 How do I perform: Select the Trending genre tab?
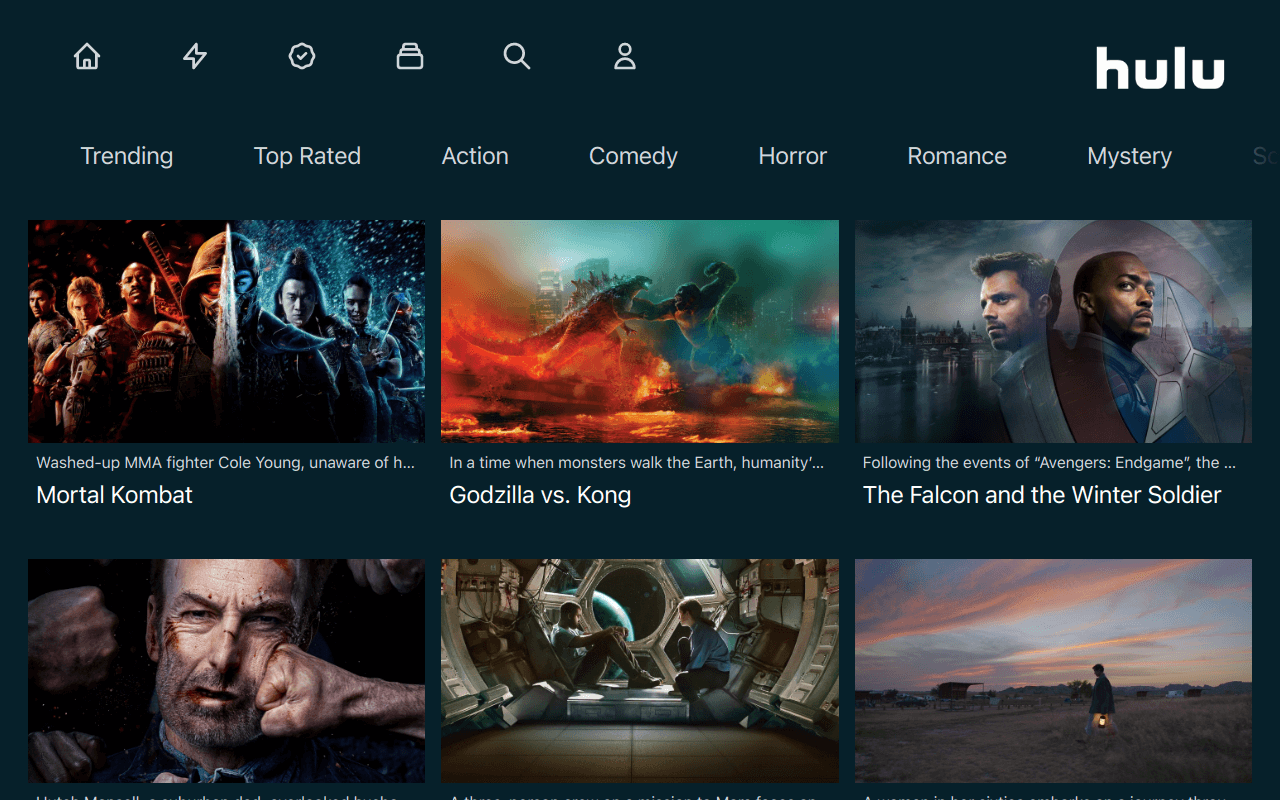[127, 156]
